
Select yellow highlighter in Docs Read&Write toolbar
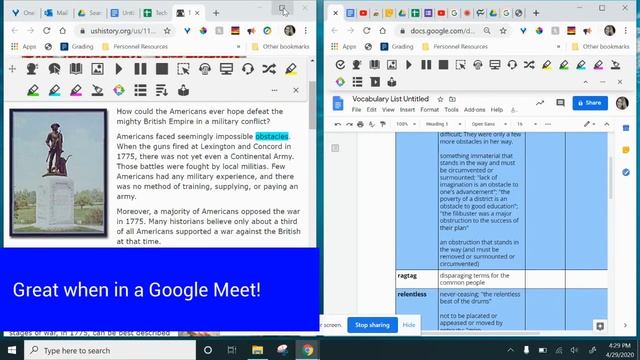click(547, 64)
